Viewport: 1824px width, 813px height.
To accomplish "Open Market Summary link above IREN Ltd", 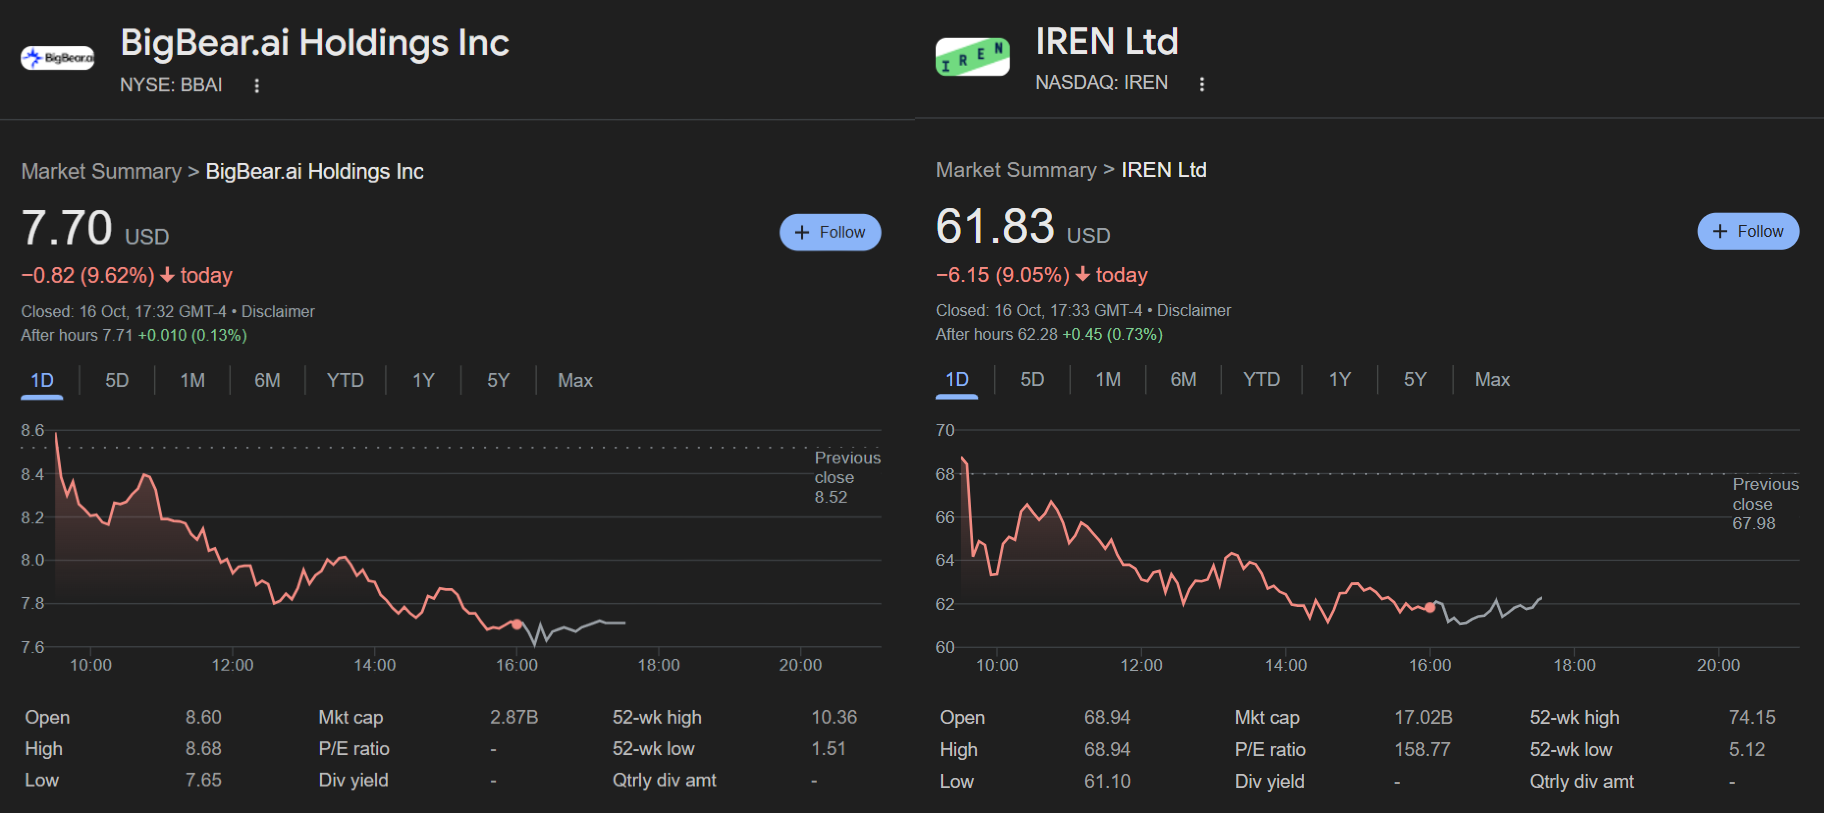I will (x=1015, y=170).
